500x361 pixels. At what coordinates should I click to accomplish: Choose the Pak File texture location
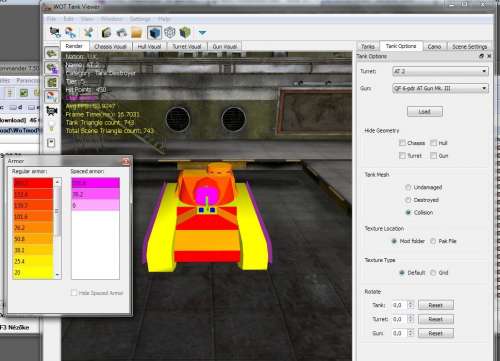tap(433, 241)
